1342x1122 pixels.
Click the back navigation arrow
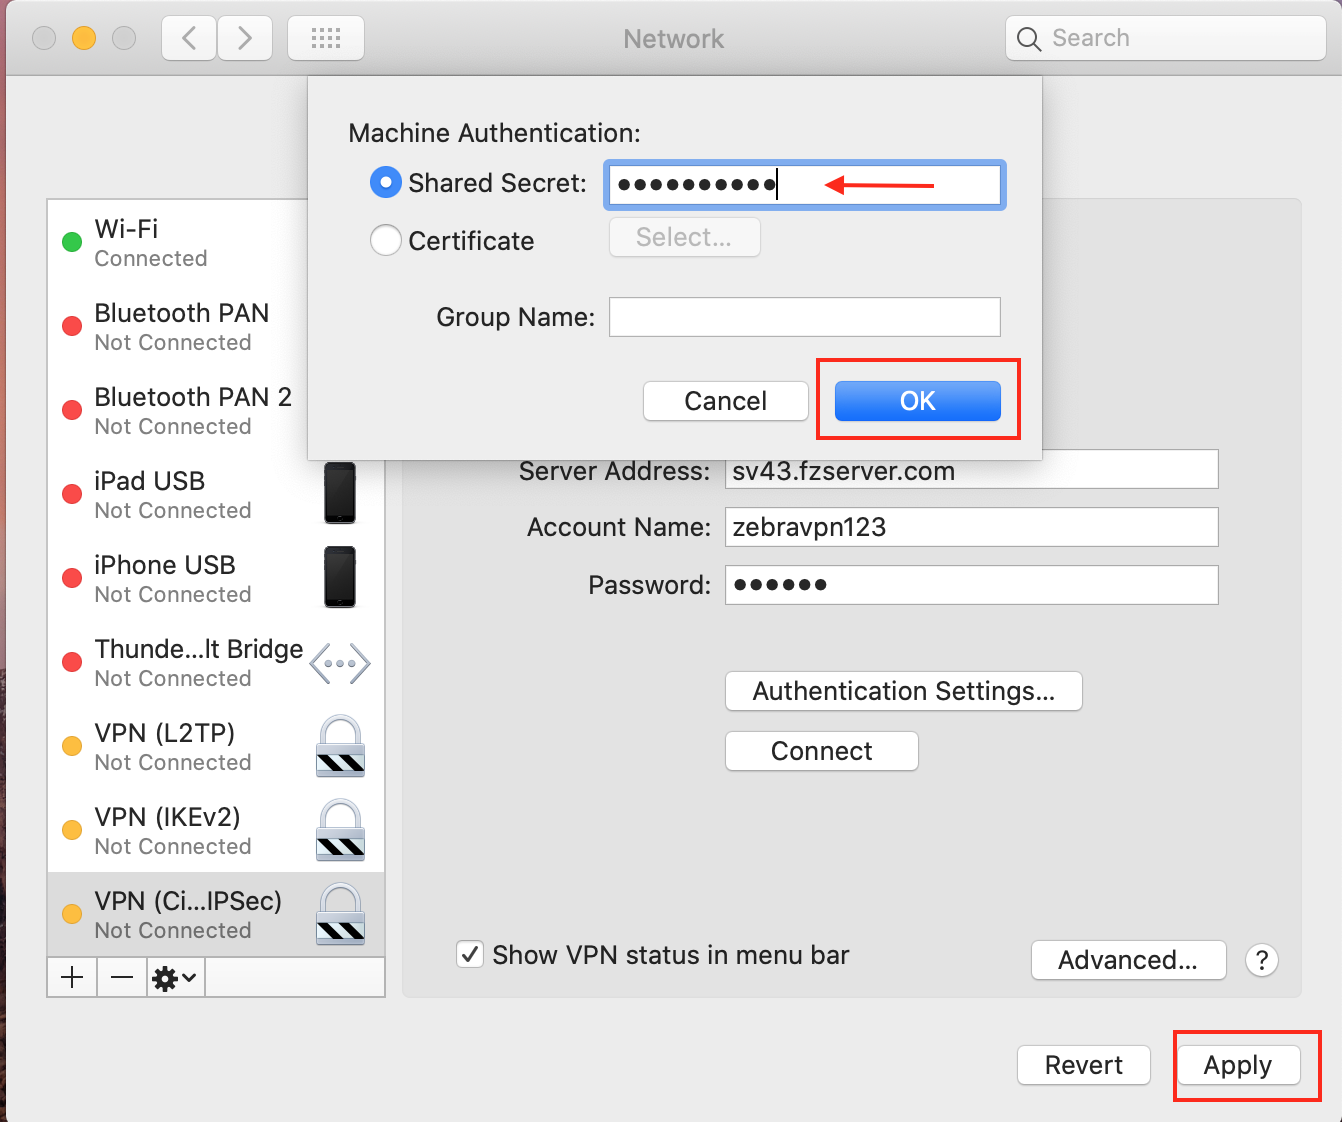coord(188,37)
